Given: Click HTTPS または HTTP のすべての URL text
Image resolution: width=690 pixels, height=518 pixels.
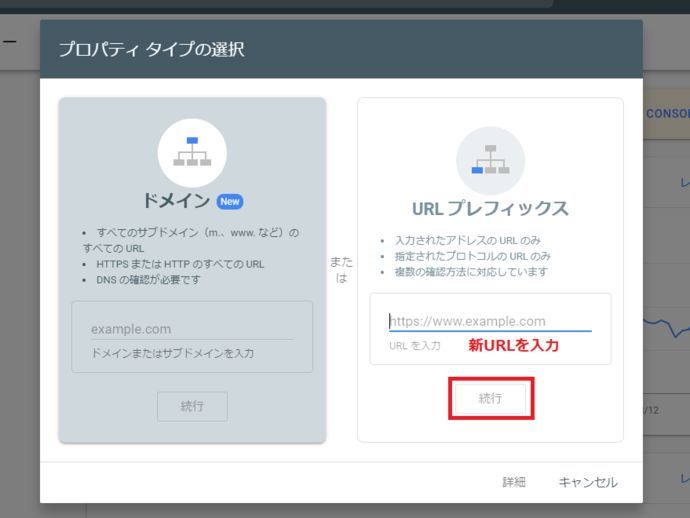Looking at the screenshot, I should pos(180,264).
